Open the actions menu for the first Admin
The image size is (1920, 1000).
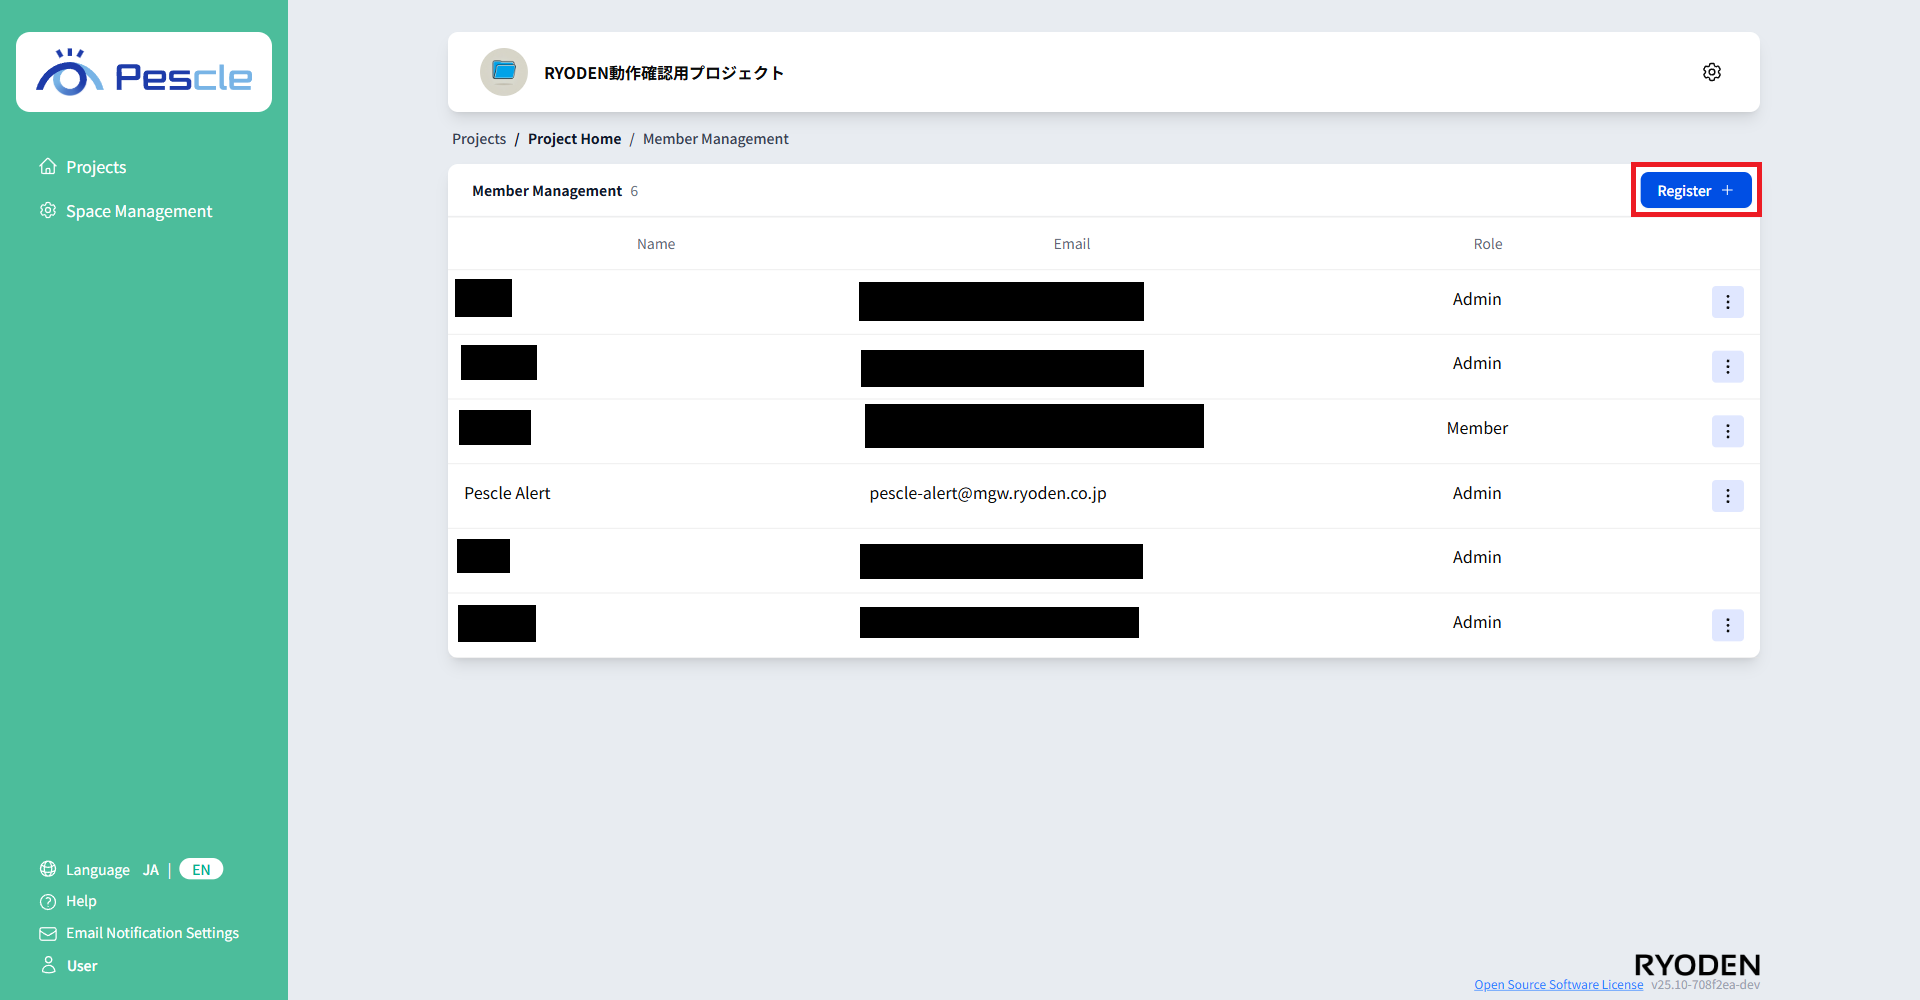(1728, 301)
